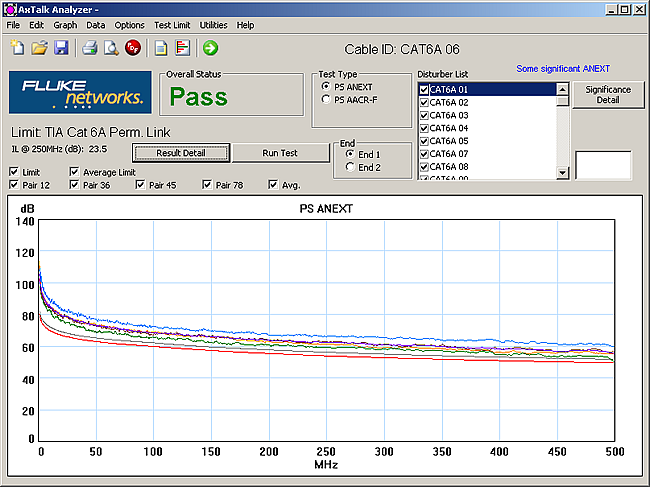Select End 2 radio option
The width and height of the screenshot is (650, 487).
[350, 167]
